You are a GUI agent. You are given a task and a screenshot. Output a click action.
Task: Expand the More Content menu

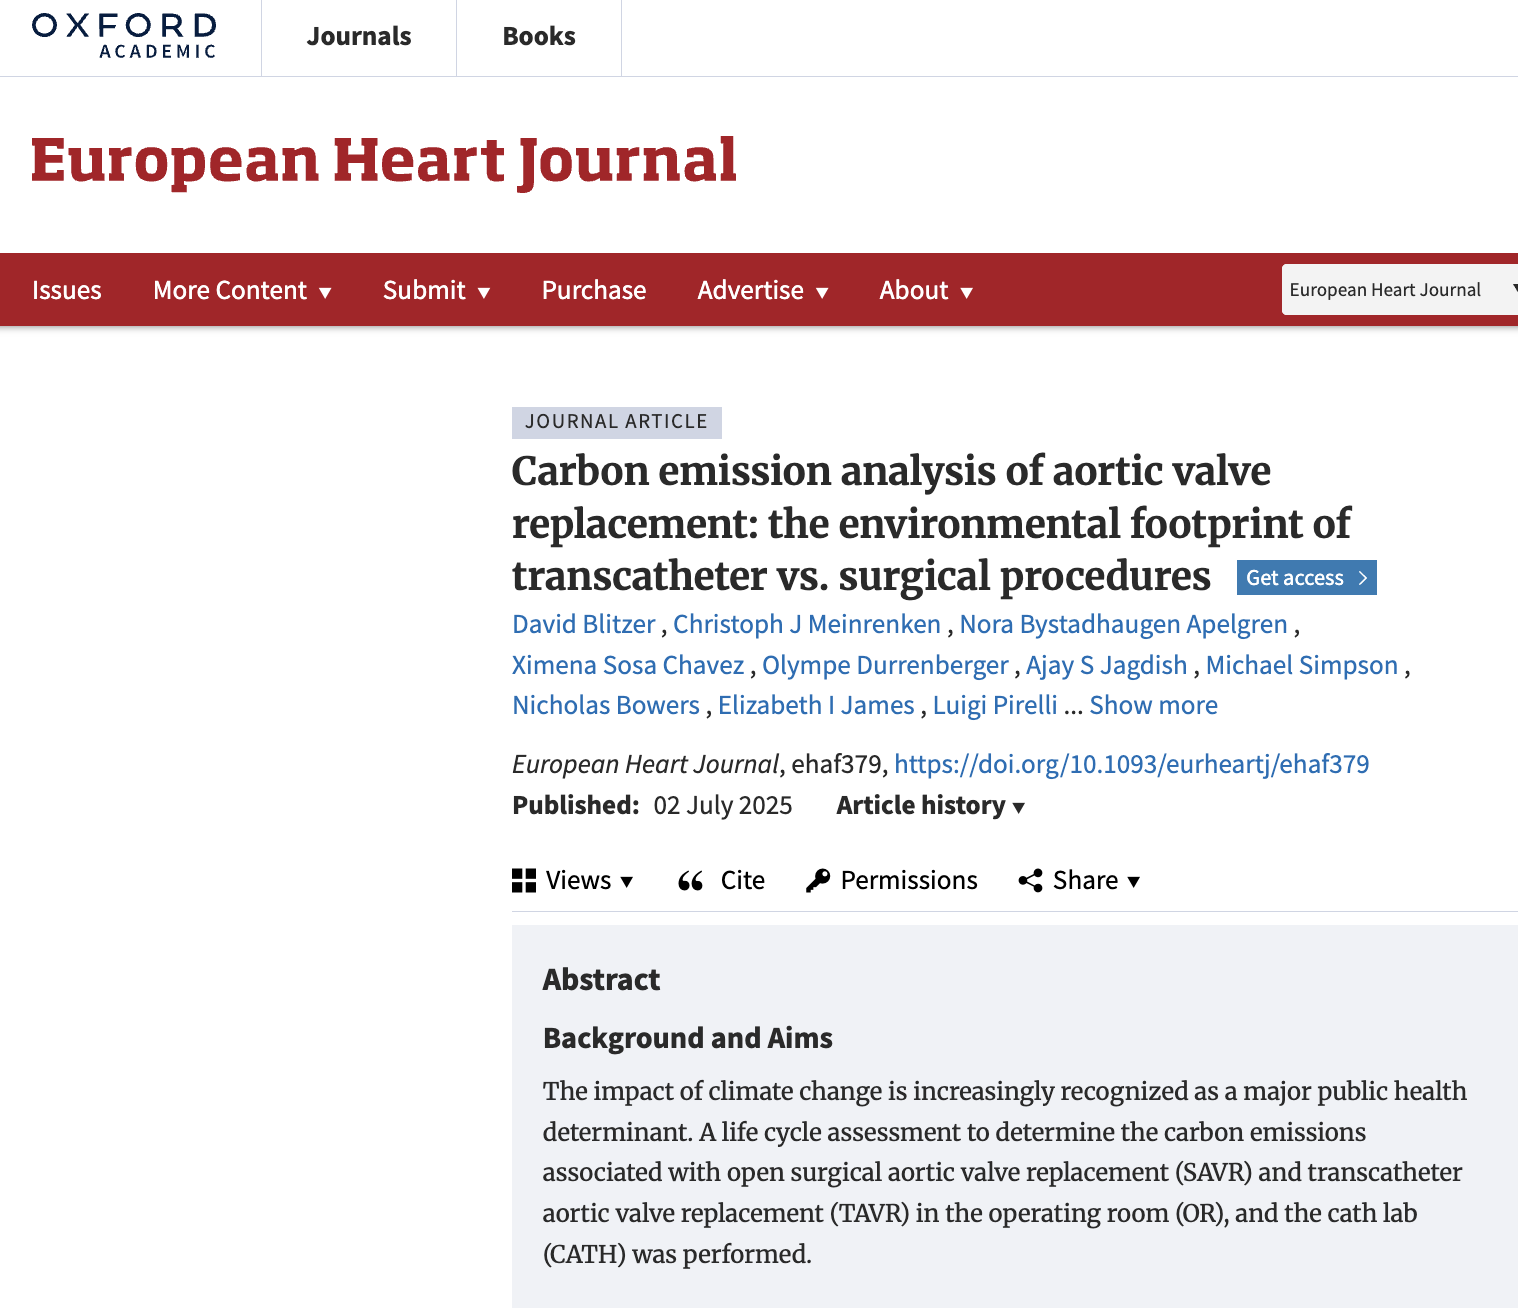click(242, 291)
